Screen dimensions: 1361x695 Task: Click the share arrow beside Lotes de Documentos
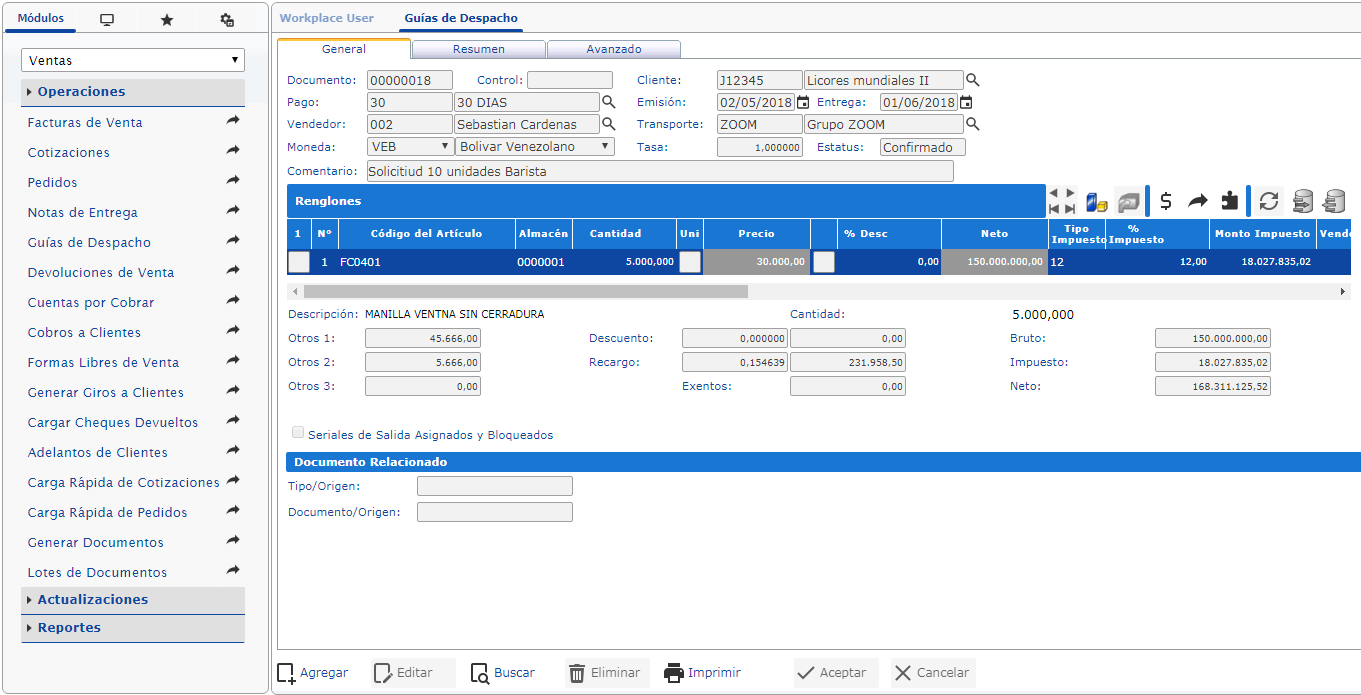point(233,571)
